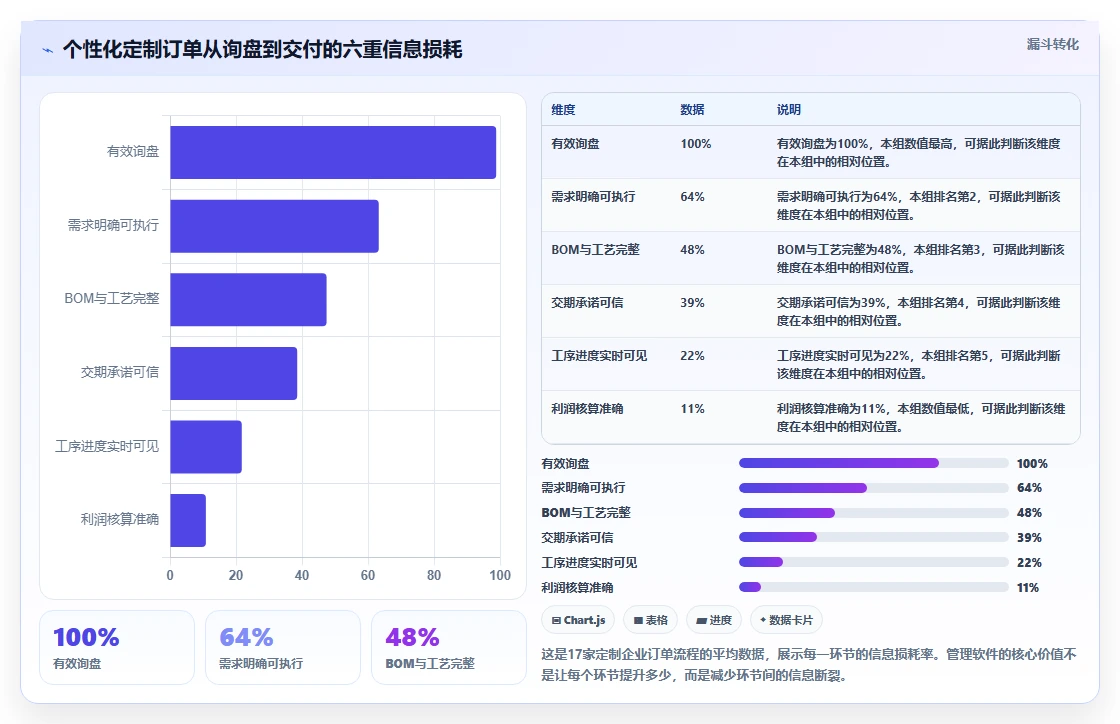1120x724 pixels.
Task: Click the chart's 交期承诺可信 axis label
Action: coord(120,372)
